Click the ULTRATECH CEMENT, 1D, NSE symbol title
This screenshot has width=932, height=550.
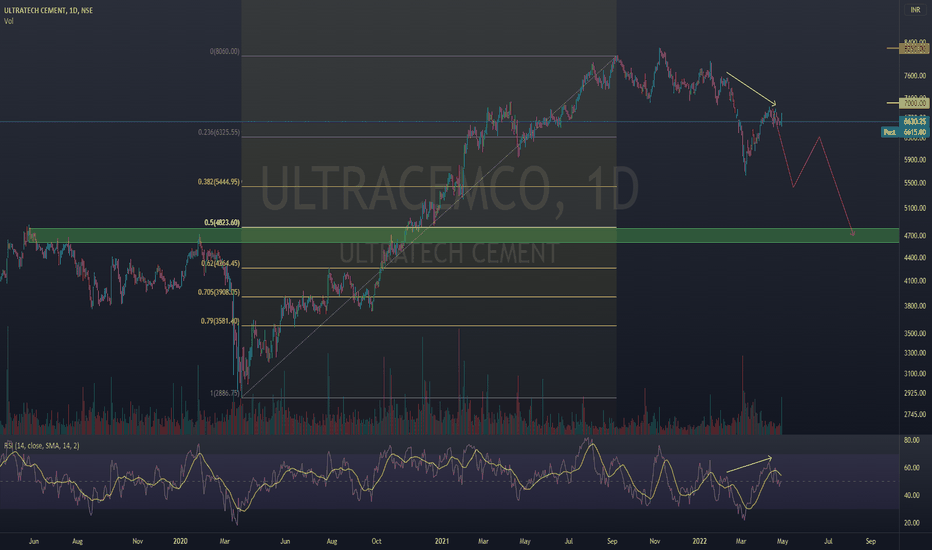pos(48,10)
